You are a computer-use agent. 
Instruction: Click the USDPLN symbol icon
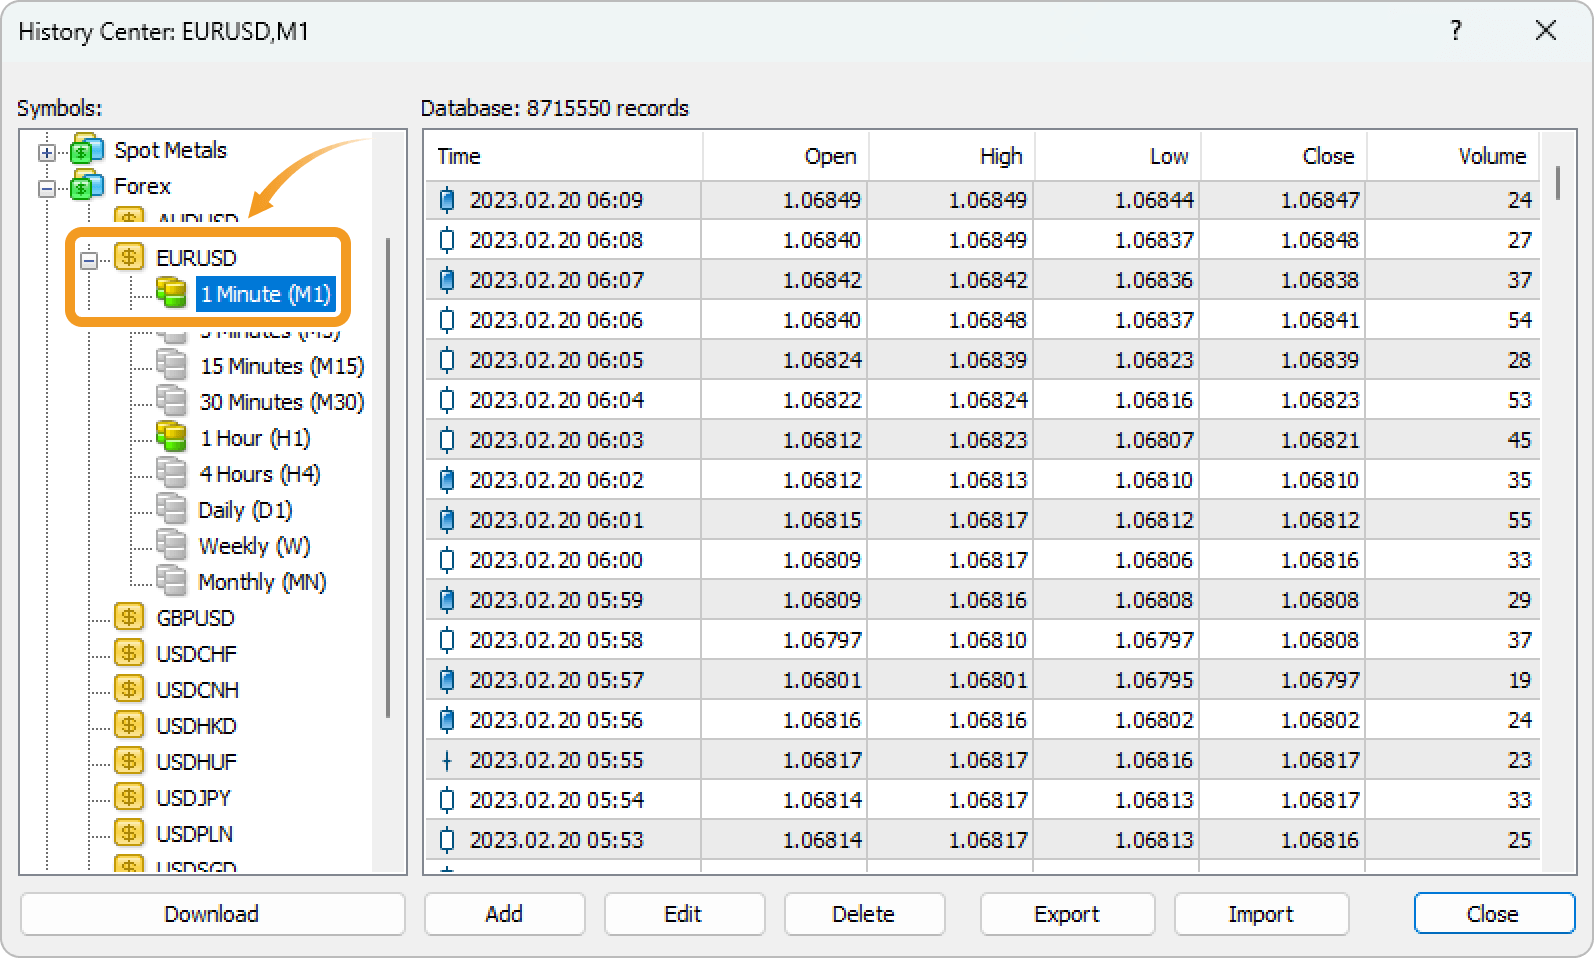coord(129,833)
